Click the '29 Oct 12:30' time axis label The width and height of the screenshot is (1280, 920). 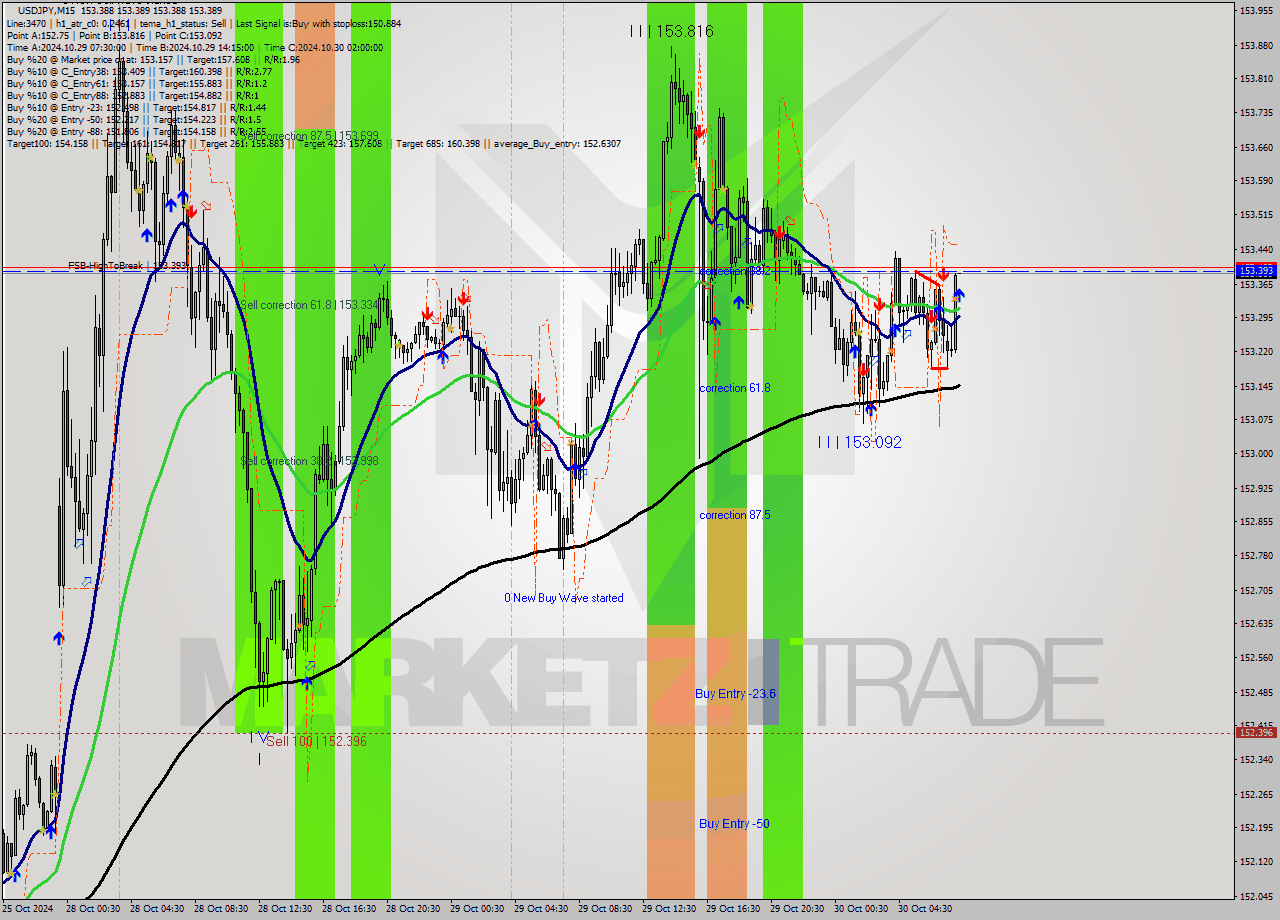tap(668, 909)
